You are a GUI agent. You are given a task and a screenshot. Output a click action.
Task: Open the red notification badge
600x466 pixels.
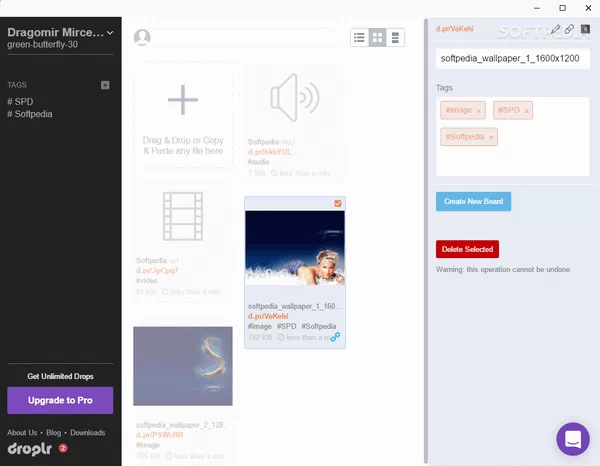point(63,448)
